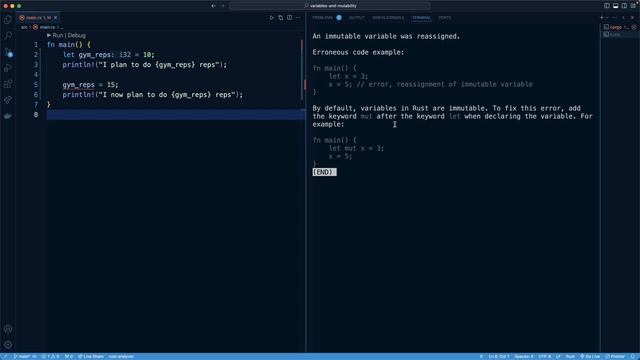
Task: Open the Explorer view in activity bar
Action: (8, 20)
